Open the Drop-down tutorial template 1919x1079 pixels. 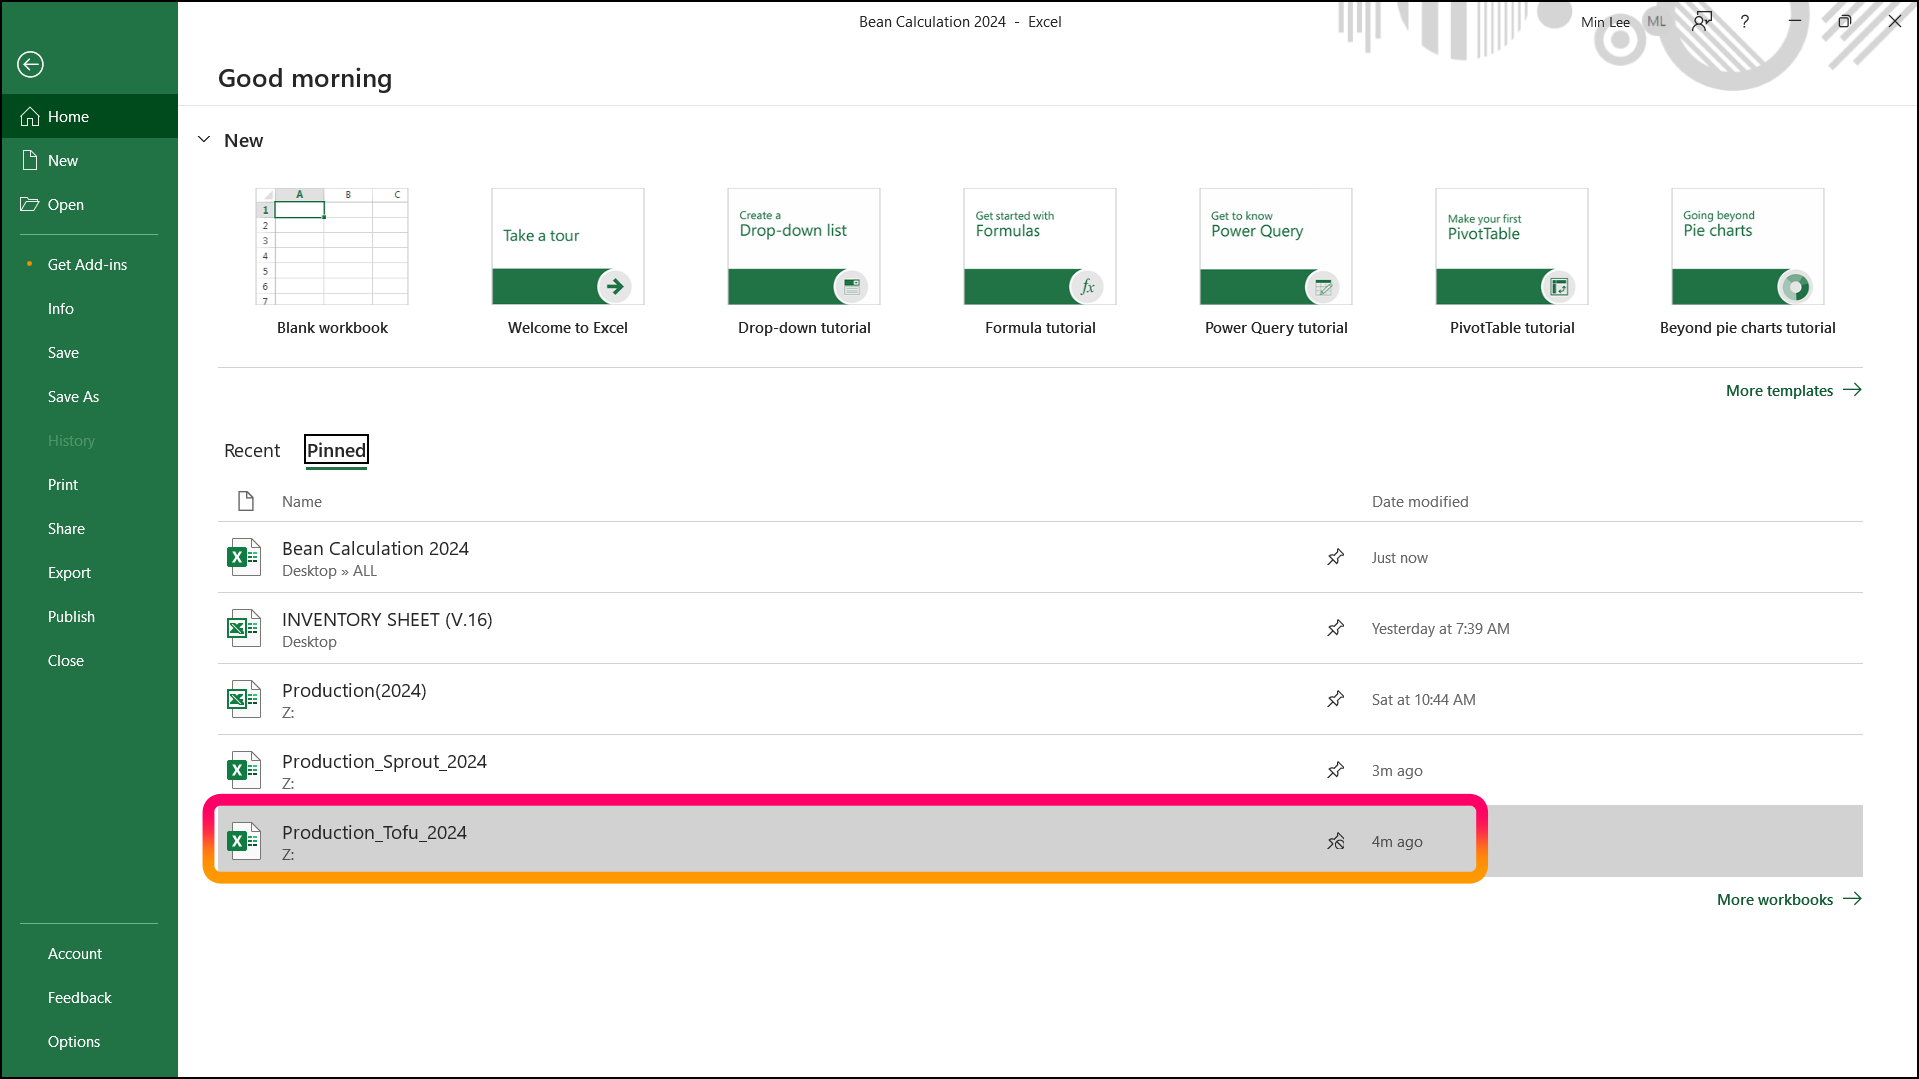[x=804, y=262]
